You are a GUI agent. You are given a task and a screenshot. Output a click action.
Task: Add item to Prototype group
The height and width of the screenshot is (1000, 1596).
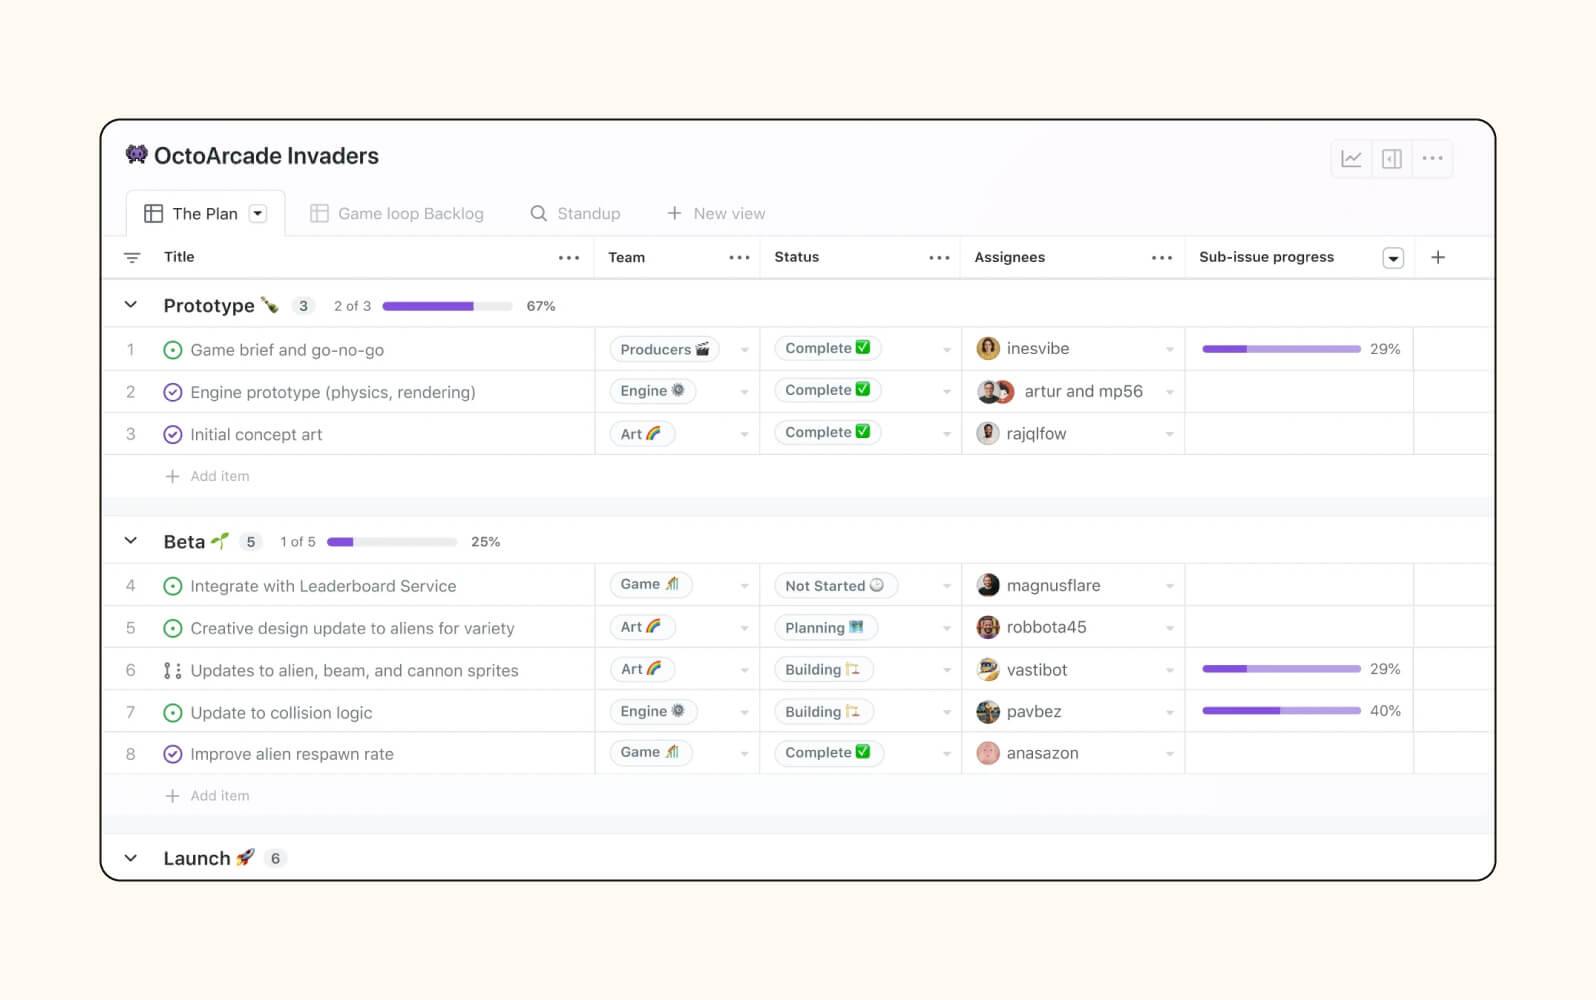207,476
